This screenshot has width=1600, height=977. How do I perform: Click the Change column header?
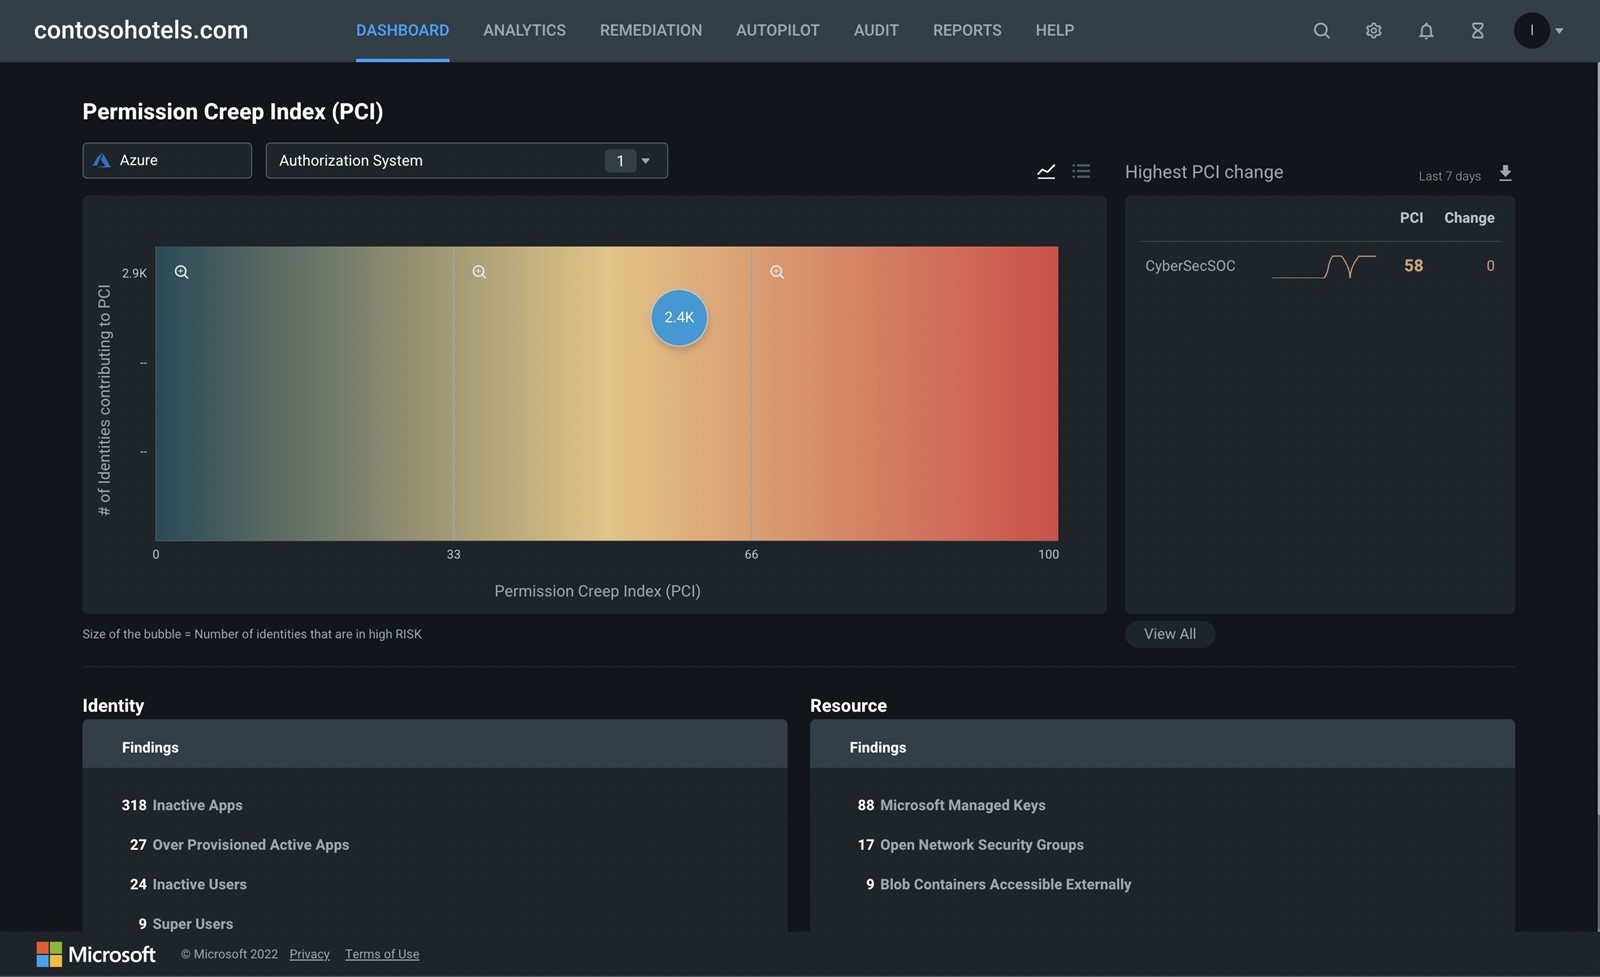(x=1469, y=218)
